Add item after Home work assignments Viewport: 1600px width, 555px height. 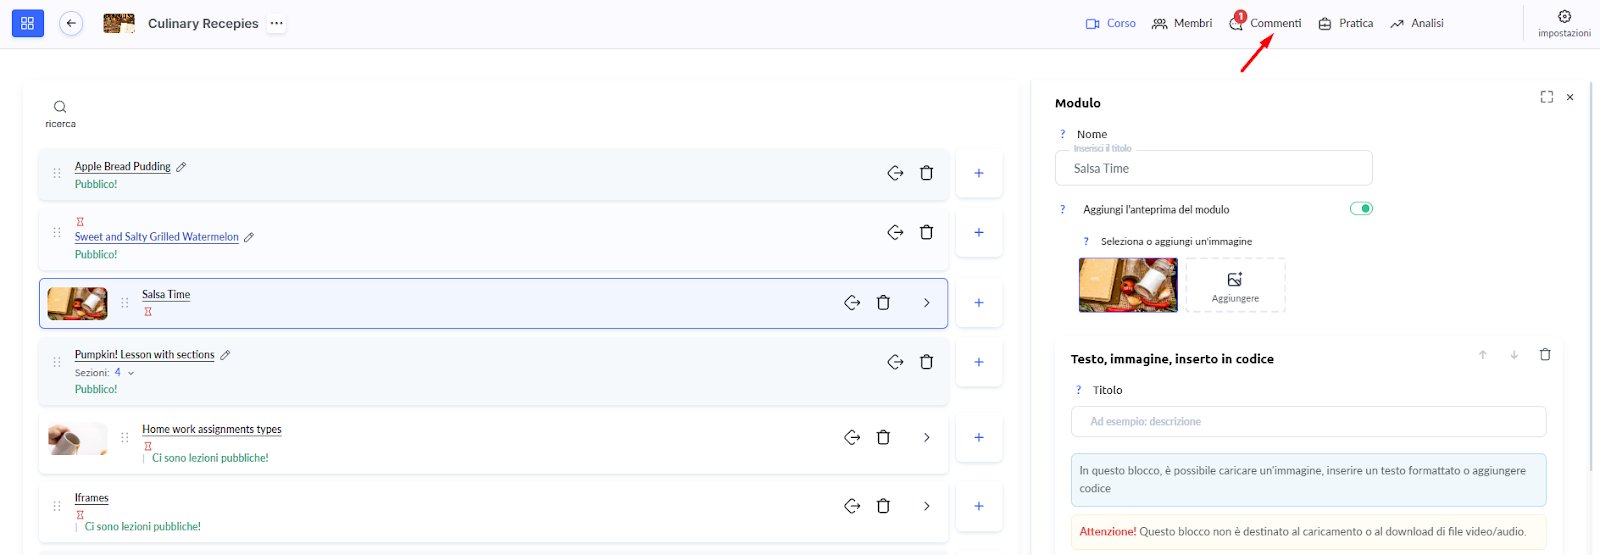pyautogui.click(x=978, y=437)
